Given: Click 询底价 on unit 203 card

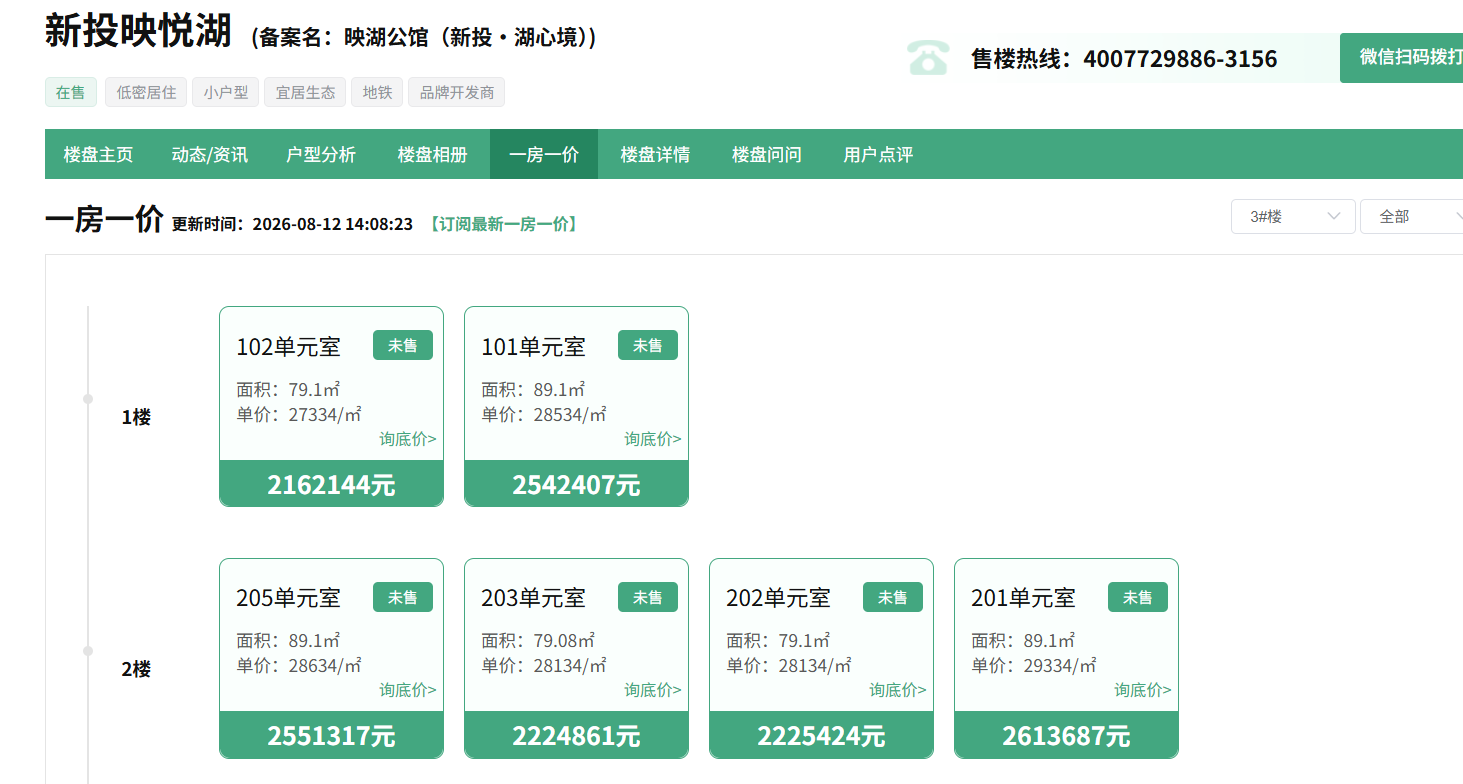Looking at the screenshot, I should [653, 690].
